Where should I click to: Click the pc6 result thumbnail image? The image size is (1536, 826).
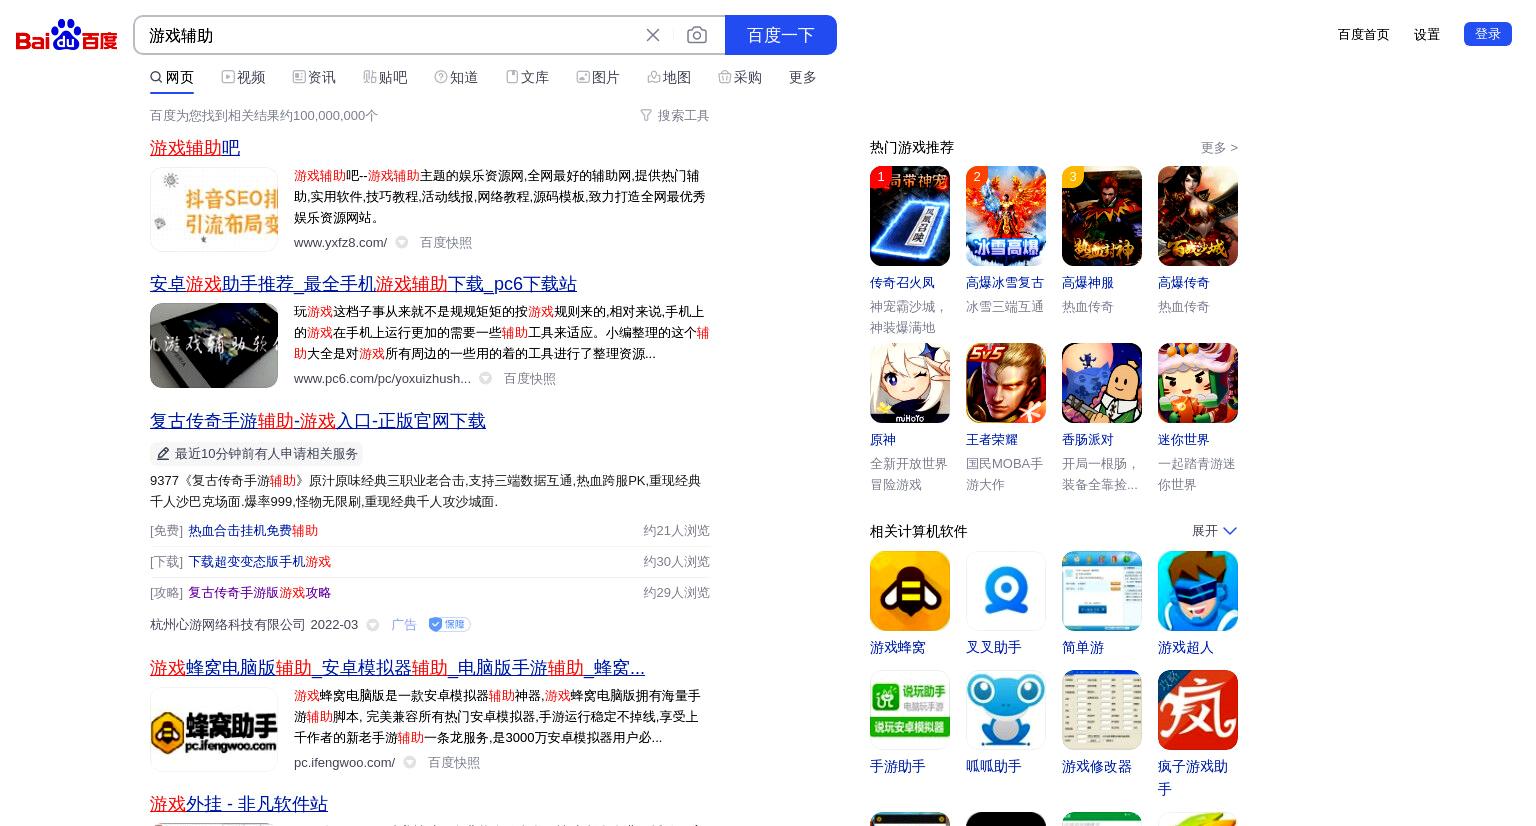coord(214,345)
